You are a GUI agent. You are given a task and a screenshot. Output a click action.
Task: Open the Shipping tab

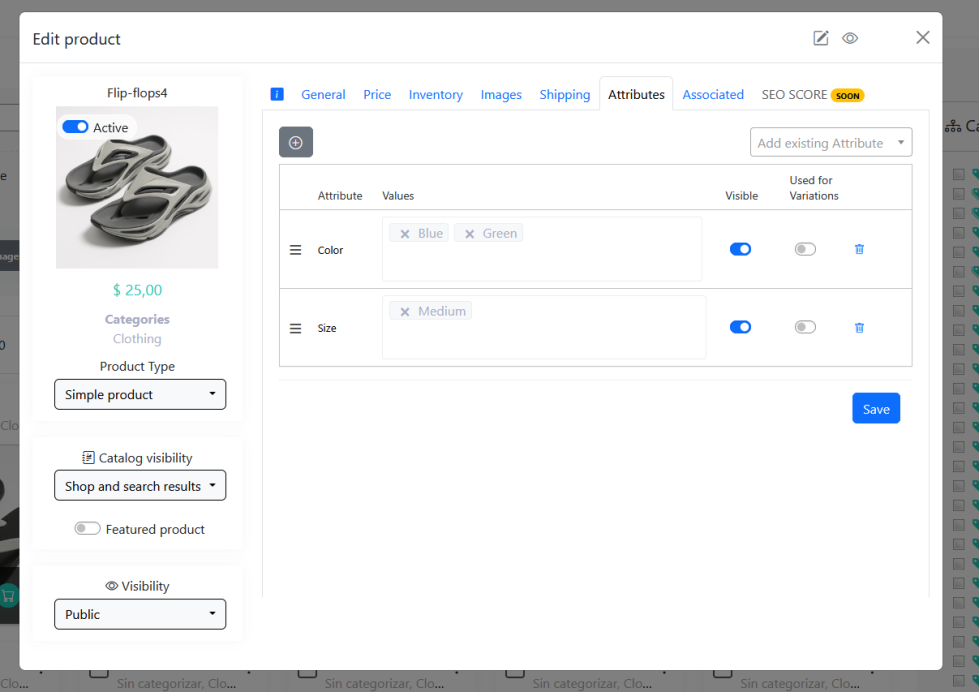pyautogui.click(x=564, y=95)
